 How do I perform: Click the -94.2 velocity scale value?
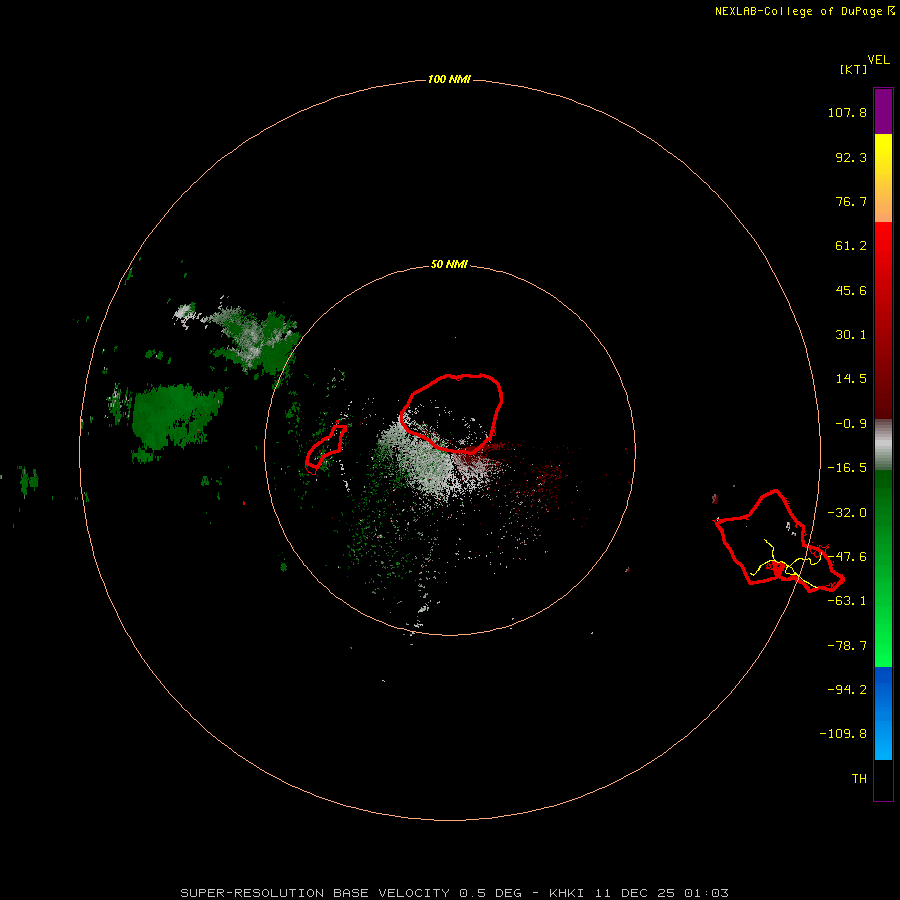847,689
